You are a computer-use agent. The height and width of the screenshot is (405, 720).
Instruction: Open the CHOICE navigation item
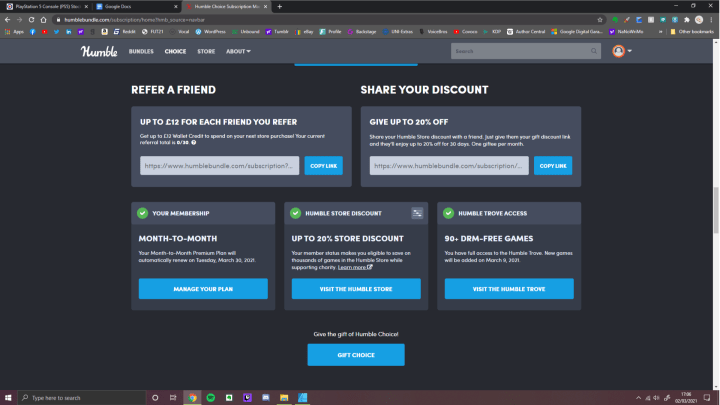click(x=175, y=51)
